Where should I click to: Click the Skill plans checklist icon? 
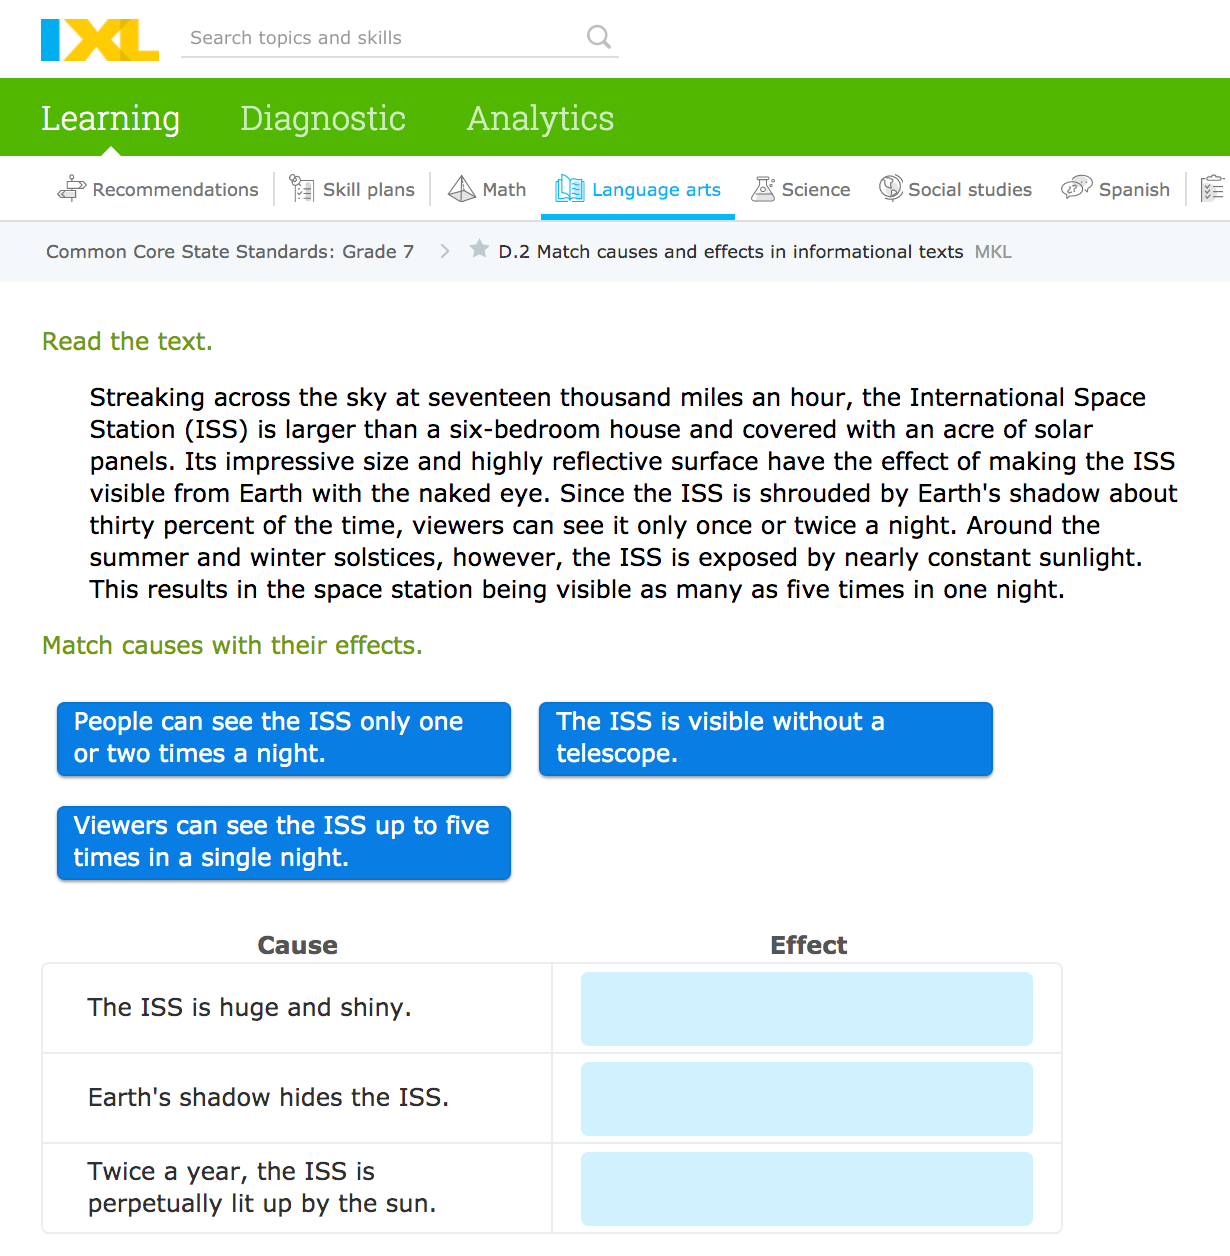click(301, 188)
